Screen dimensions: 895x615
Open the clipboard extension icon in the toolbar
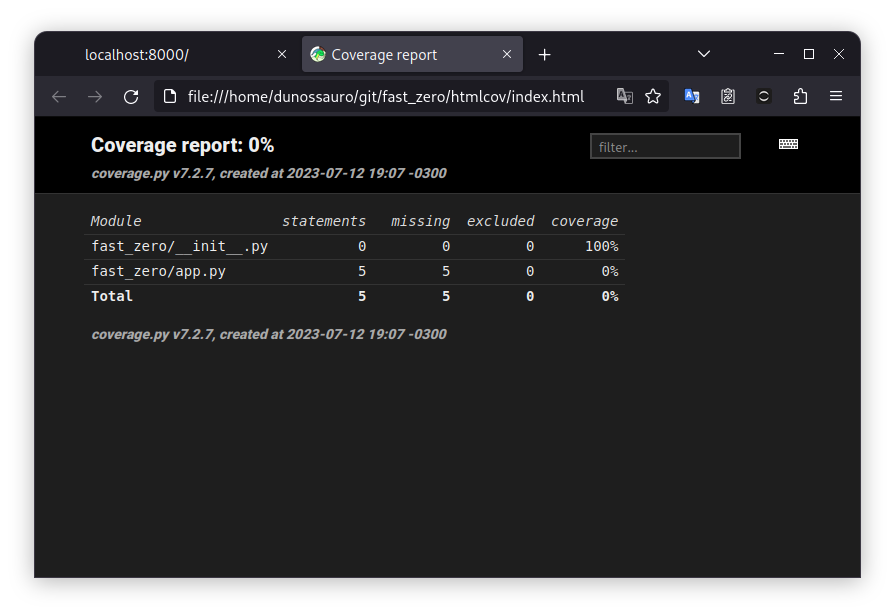[x=728, y=97]
